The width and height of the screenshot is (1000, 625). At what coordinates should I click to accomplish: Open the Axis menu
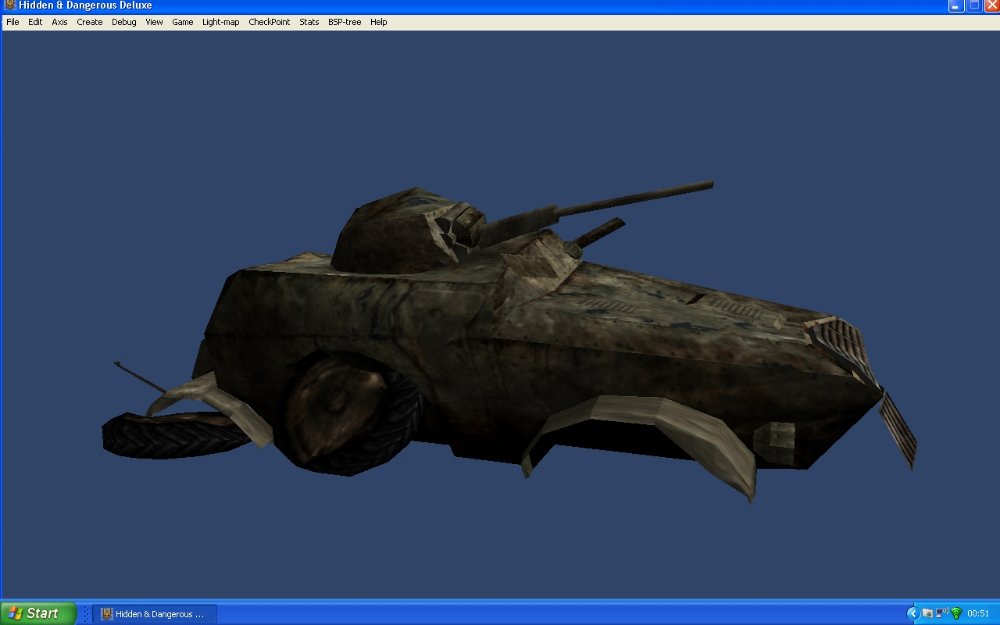[59, 22]
